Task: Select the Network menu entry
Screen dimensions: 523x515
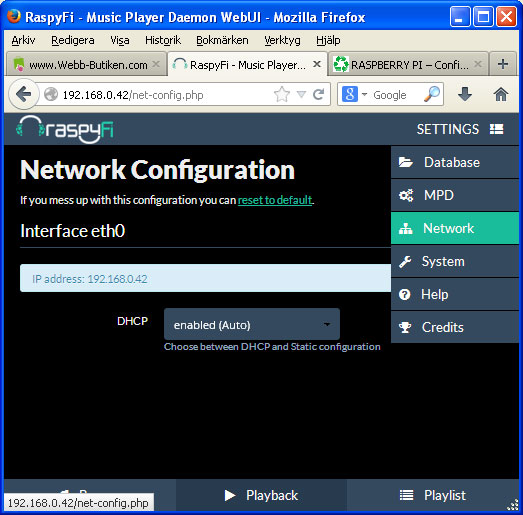Action: pos(455,228)
